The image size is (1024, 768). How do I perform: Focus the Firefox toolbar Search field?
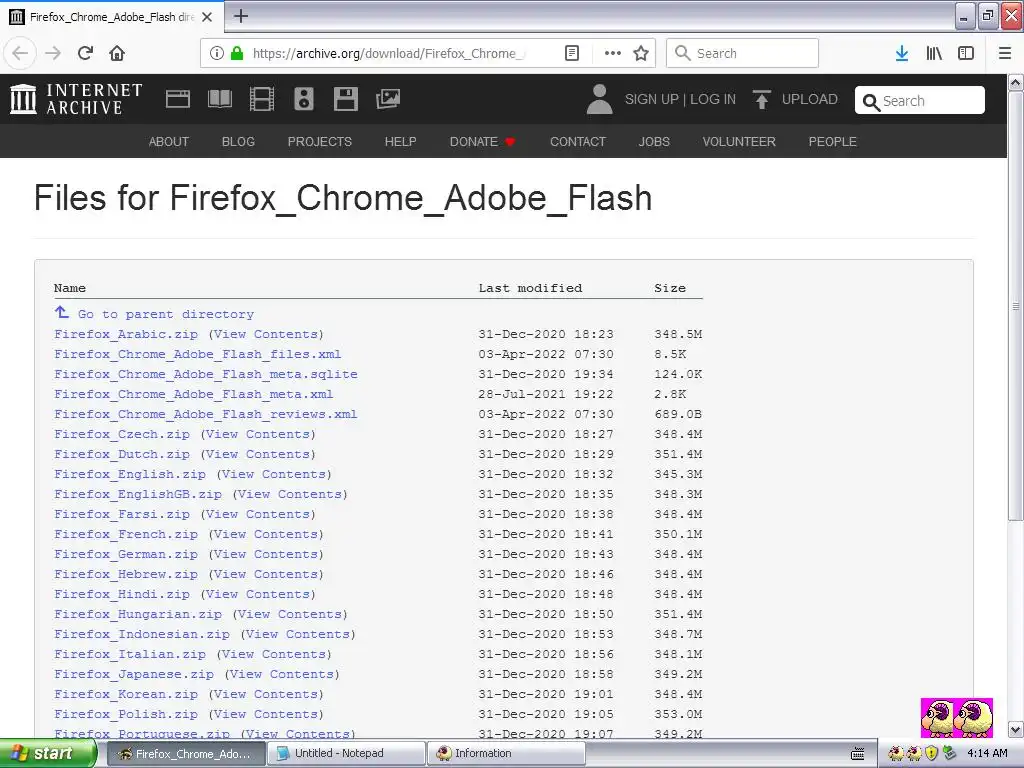click(743, 53)
